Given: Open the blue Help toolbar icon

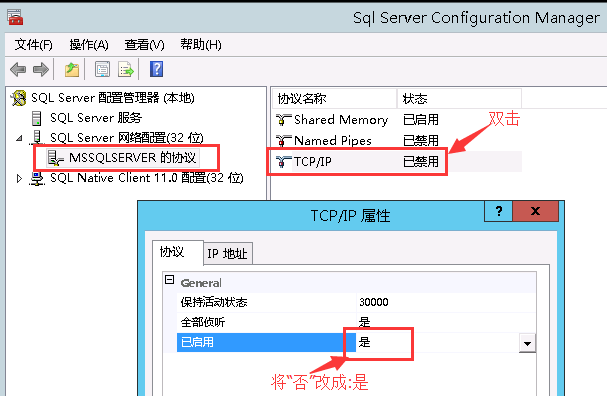Looking at the screenshot, I should [156, 69].
